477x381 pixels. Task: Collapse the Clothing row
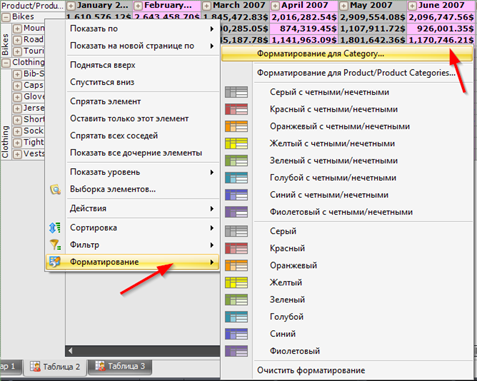pos(6,63)
